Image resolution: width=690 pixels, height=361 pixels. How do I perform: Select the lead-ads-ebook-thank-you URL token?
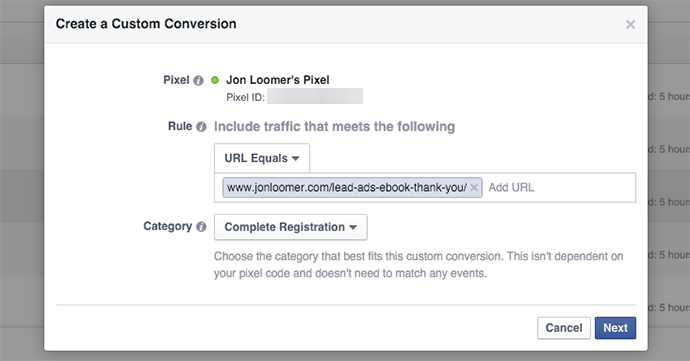click(x=347, y=188)
